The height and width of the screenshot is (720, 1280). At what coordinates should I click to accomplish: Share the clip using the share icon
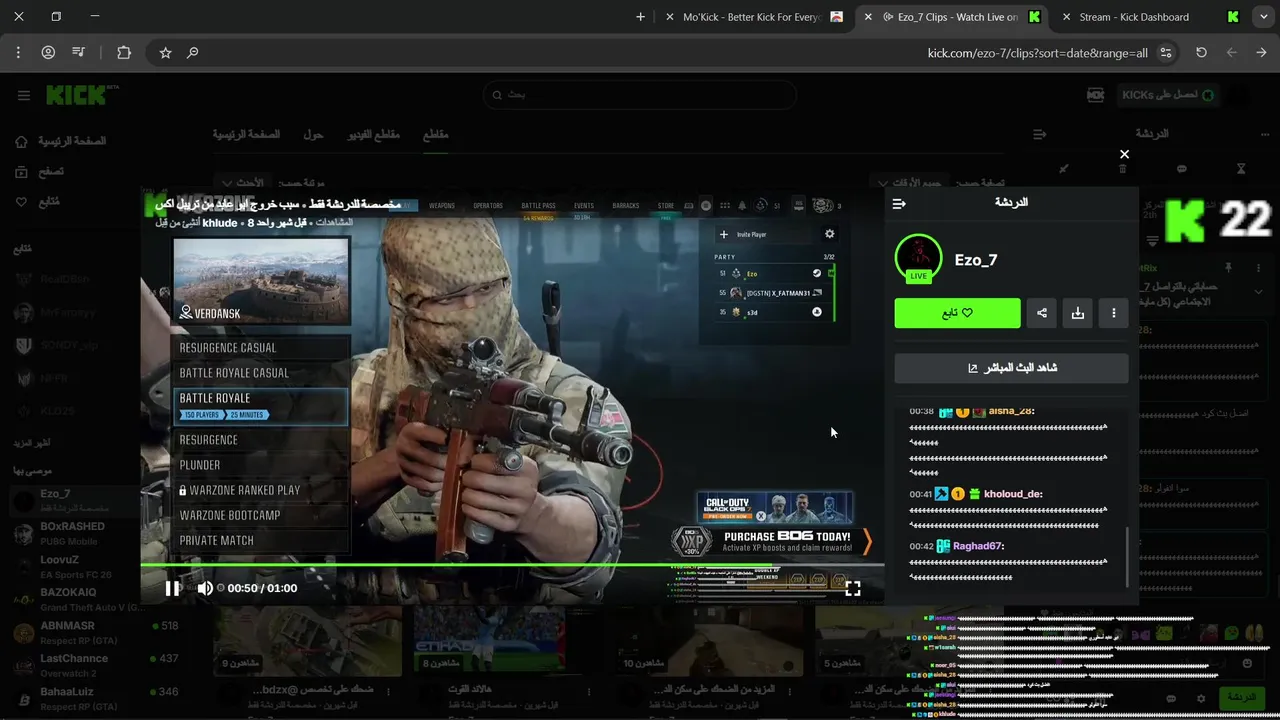tap(1042, 313)
